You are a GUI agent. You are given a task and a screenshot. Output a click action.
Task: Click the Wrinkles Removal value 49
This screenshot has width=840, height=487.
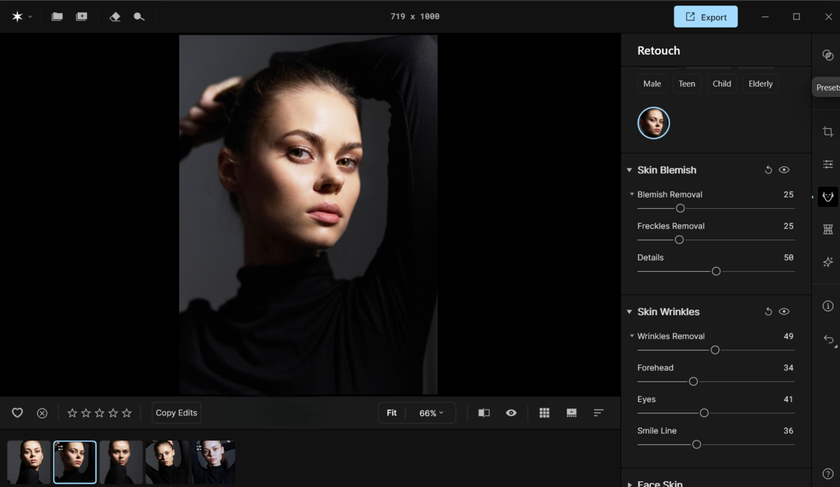tap(789, 336)
